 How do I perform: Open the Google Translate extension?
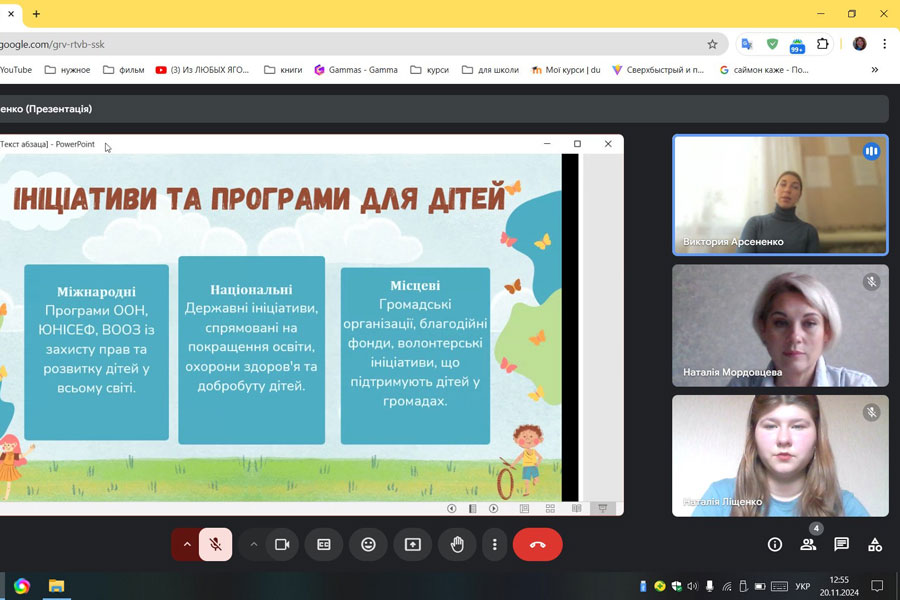[746, 44]
